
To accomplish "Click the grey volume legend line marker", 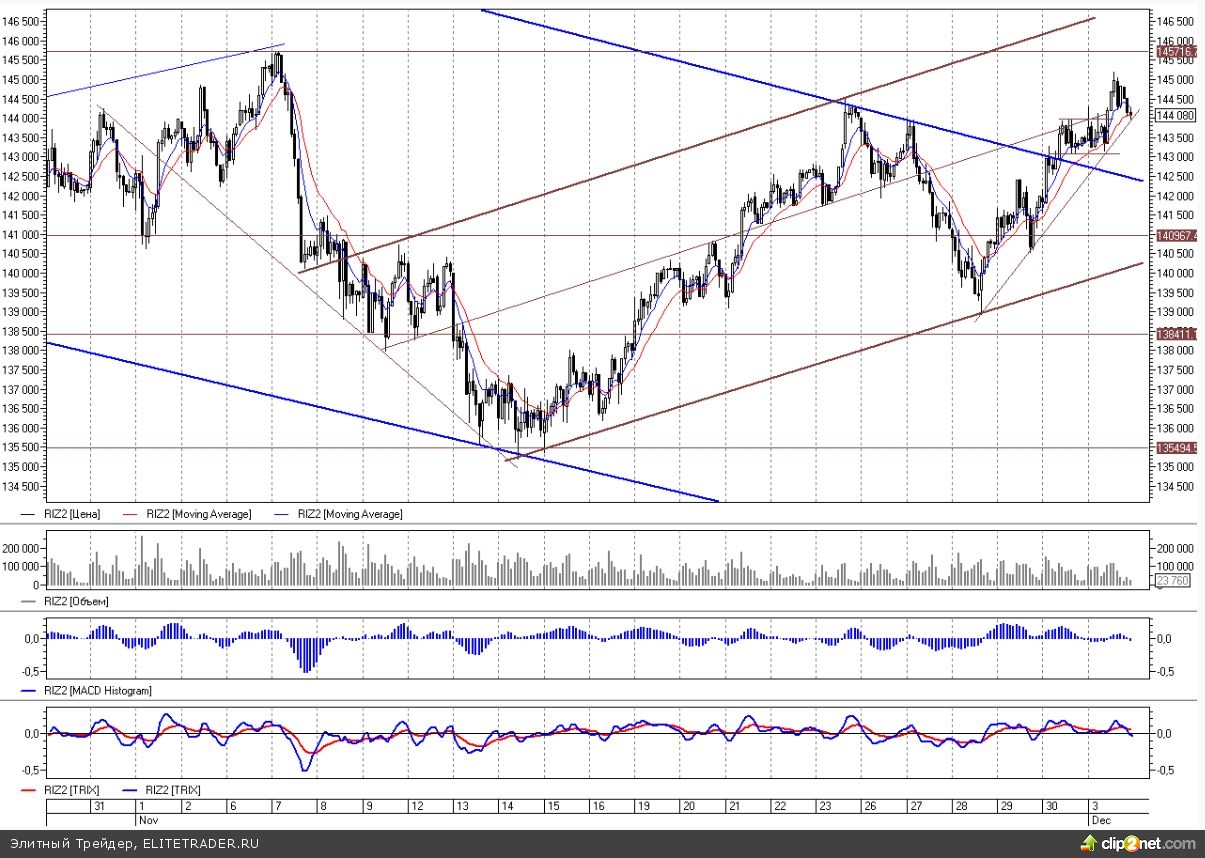I will (30, 601).
